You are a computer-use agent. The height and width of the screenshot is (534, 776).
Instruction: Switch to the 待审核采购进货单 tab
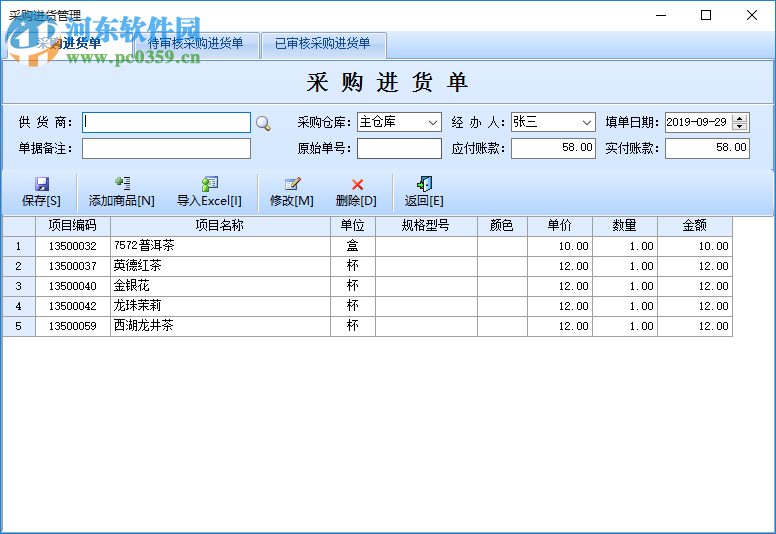196,44
